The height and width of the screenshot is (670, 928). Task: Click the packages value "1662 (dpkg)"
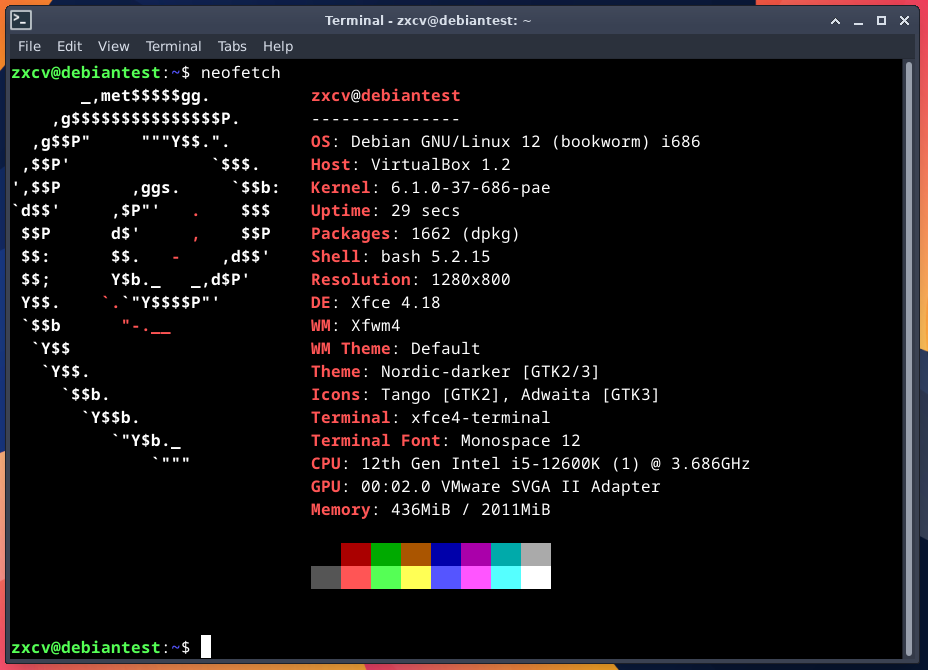pyautogui.click(x=465, y=234)
